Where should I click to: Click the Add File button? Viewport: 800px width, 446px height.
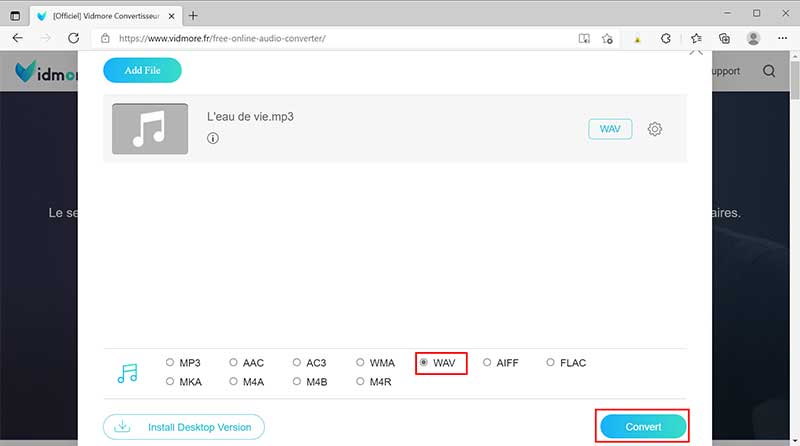142,70
